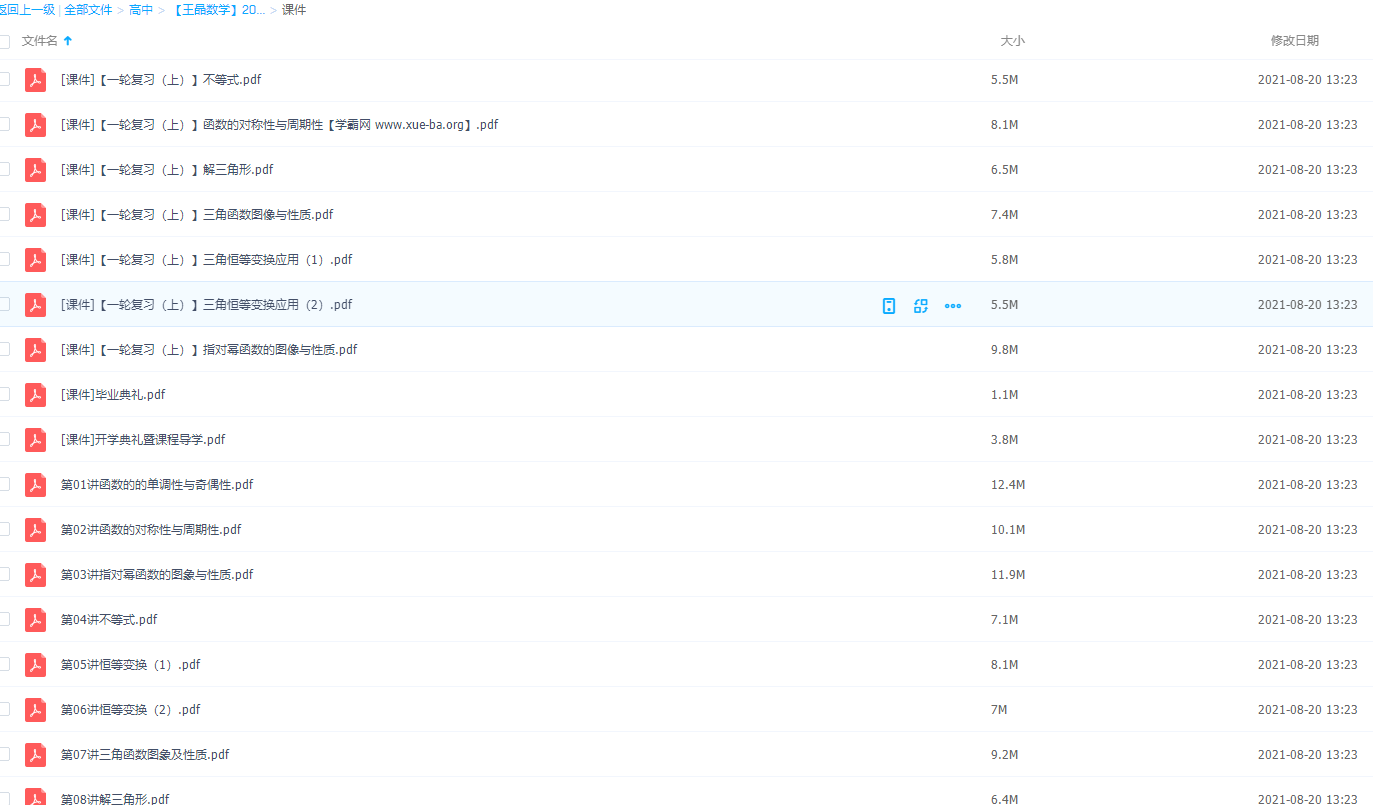Check the box for 三角函数图像与性质.pdf

click(x=4, y=215)
